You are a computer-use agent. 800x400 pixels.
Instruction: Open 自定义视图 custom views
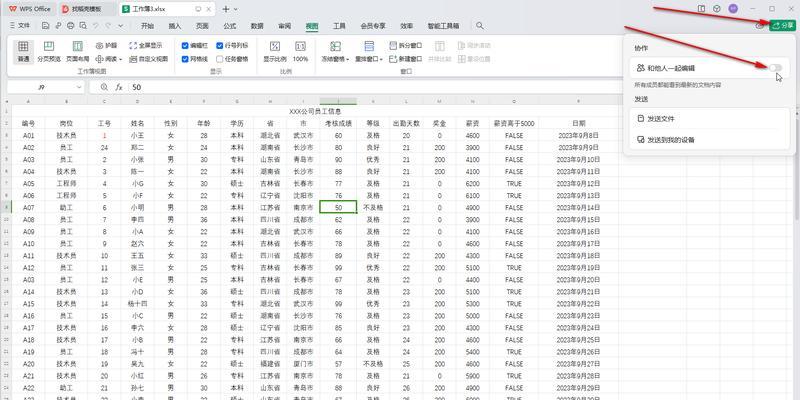pos(148,59)
